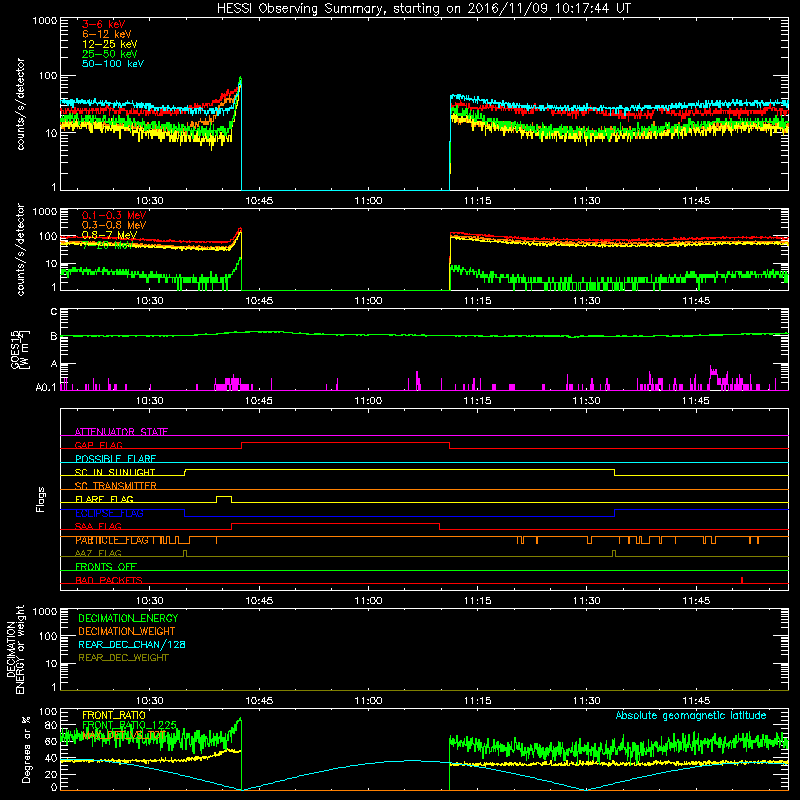Click the FRONT_RATIO_1225 legend label
Image resolution: width=800 pixels, height=800 pixels.
(x=129, y=725)
